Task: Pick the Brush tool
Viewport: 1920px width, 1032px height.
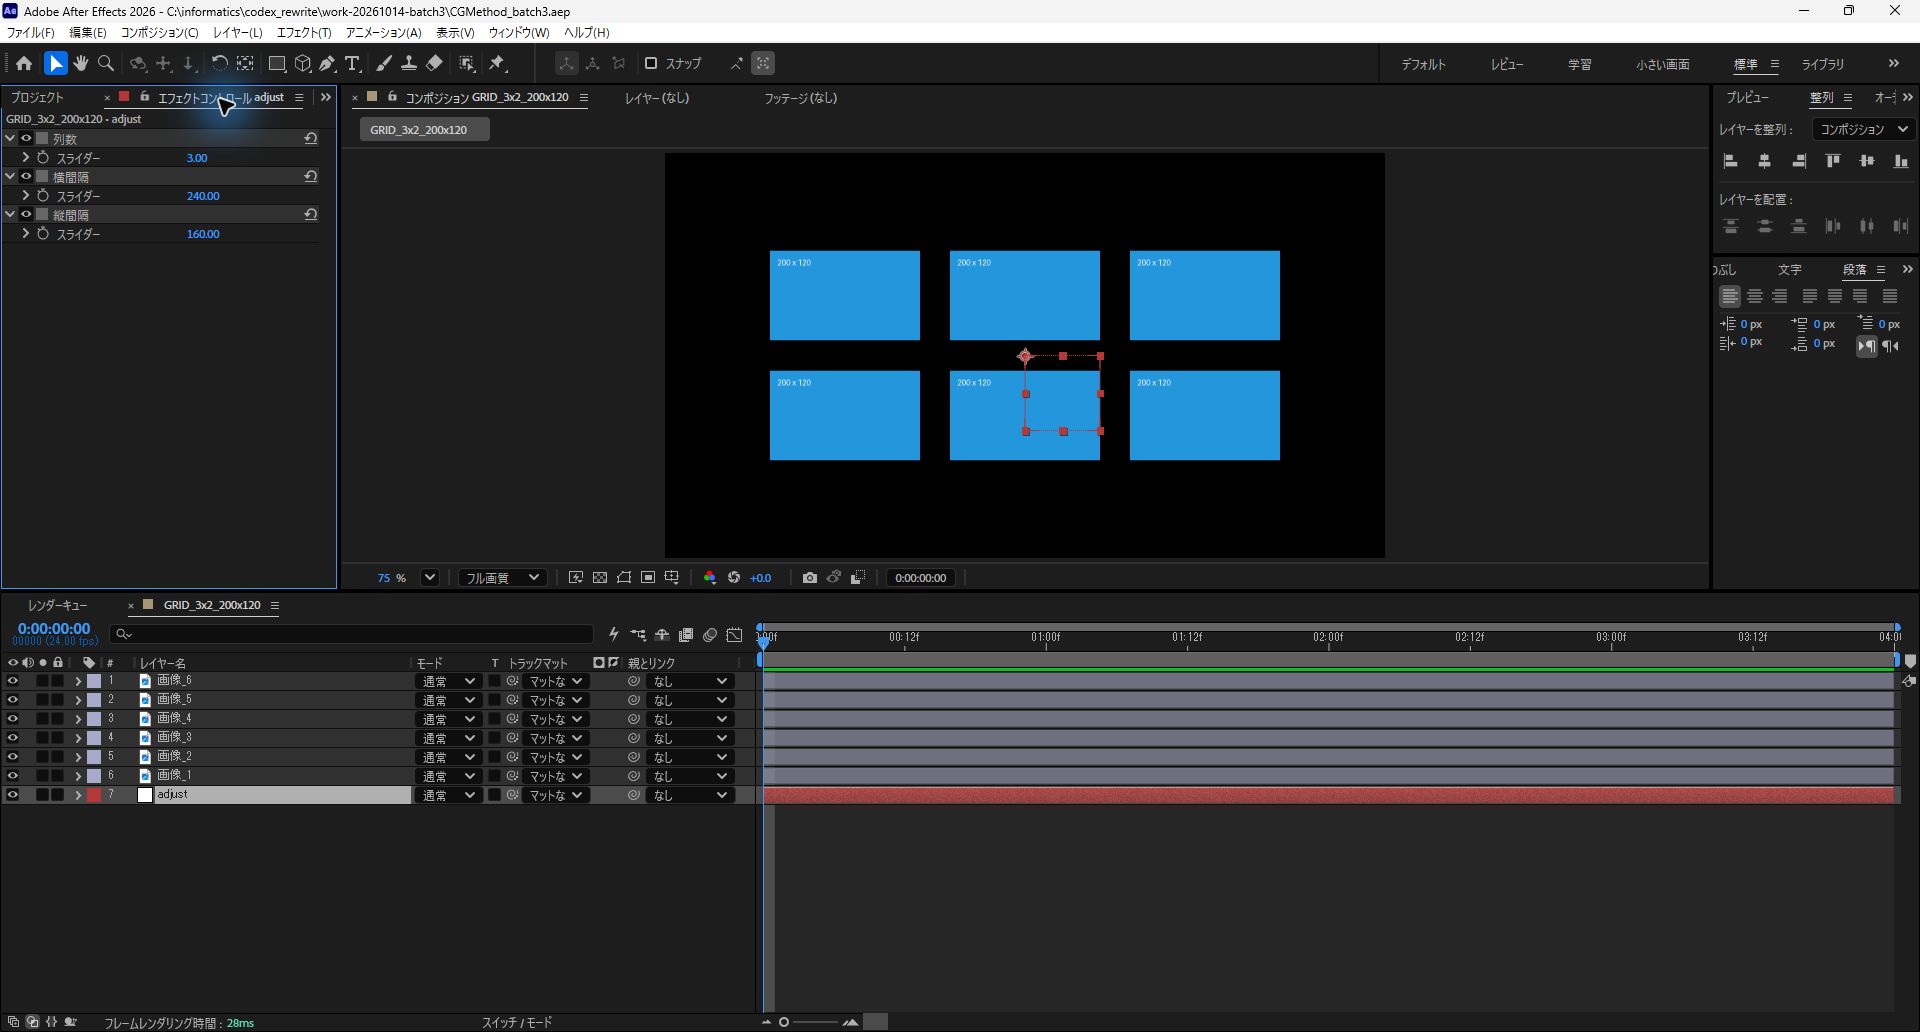Action: pos(383,63)
